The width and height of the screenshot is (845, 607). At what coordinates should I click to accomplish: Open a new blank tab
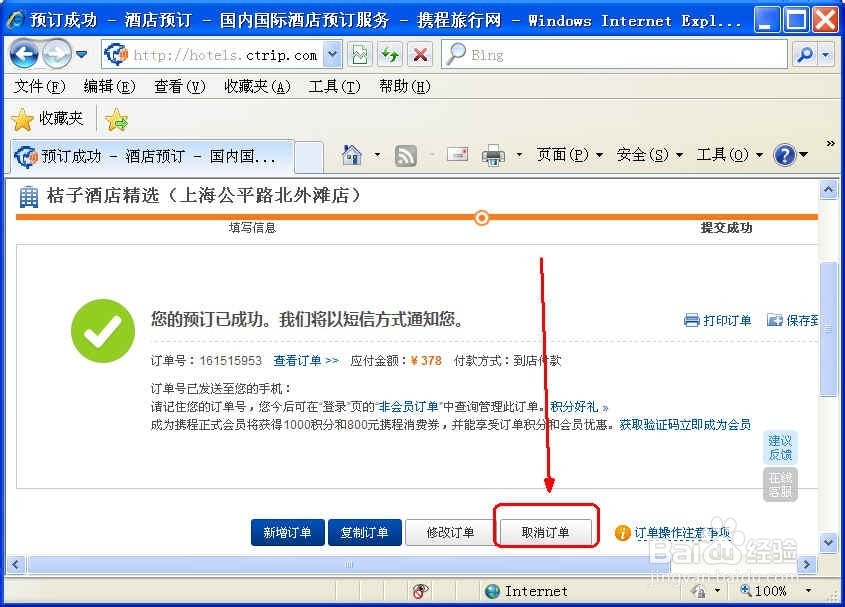pyautogui.click(x=309, y=157)
